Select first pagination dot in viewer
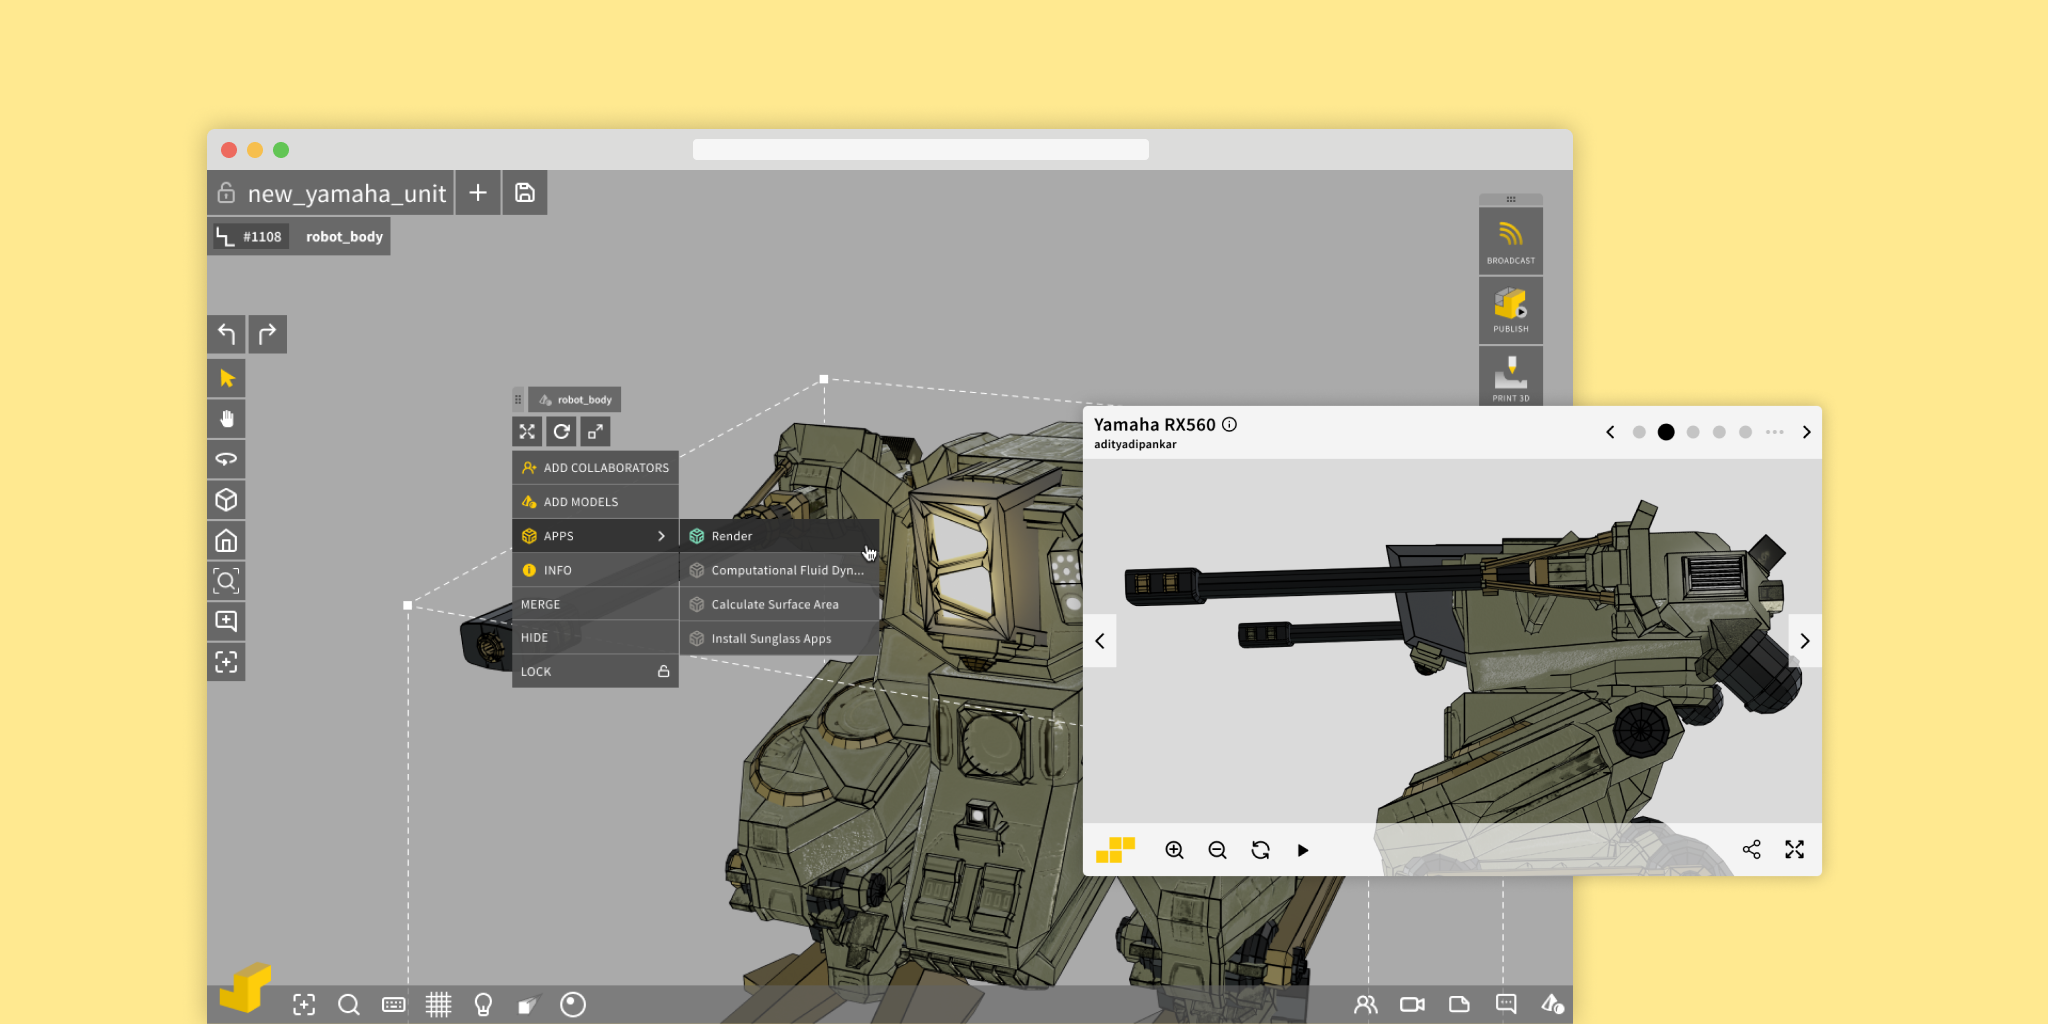Image resolution: width=2048 pixels, height=1024 pixels. click(x=1639, y=432)
